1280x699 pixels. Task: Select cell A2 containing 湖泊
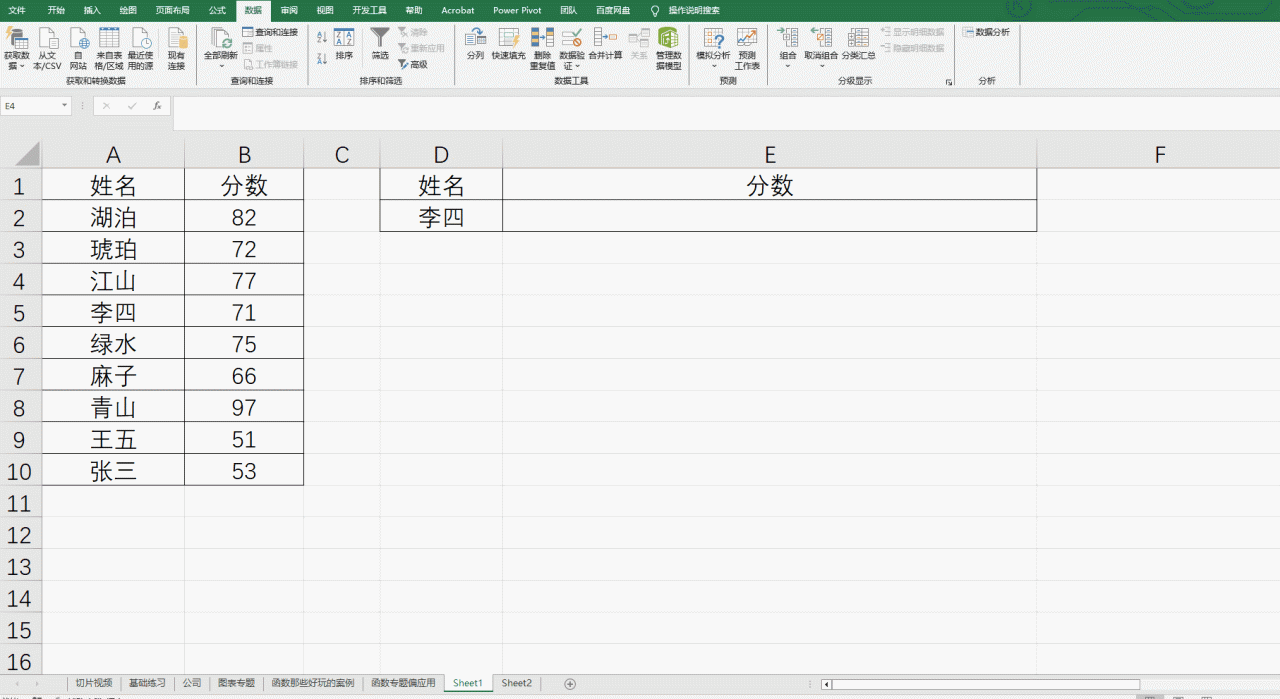(x=113, y=217)
